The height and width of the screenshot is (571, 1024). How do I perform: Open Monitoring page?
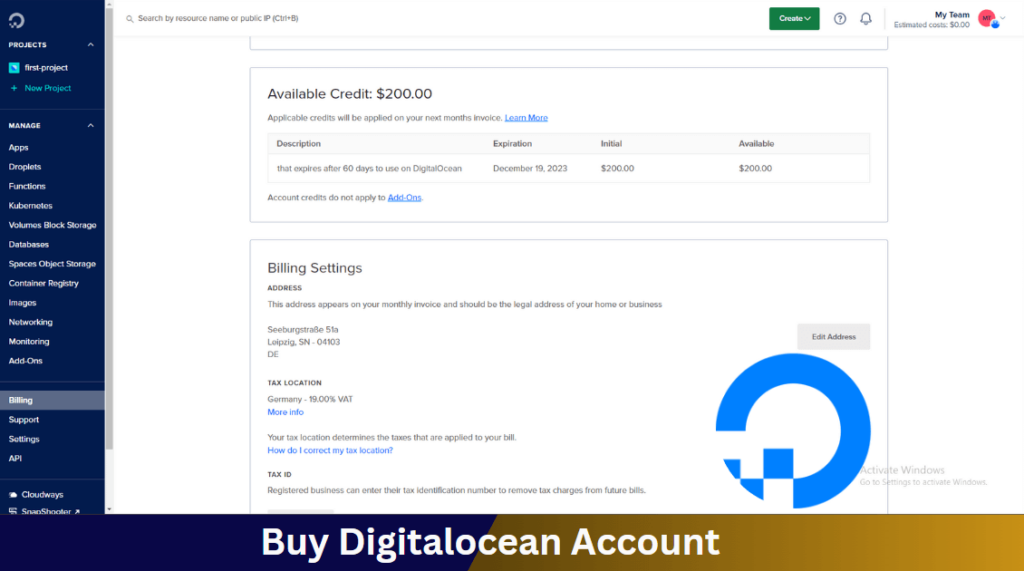(x=29, y=342)
